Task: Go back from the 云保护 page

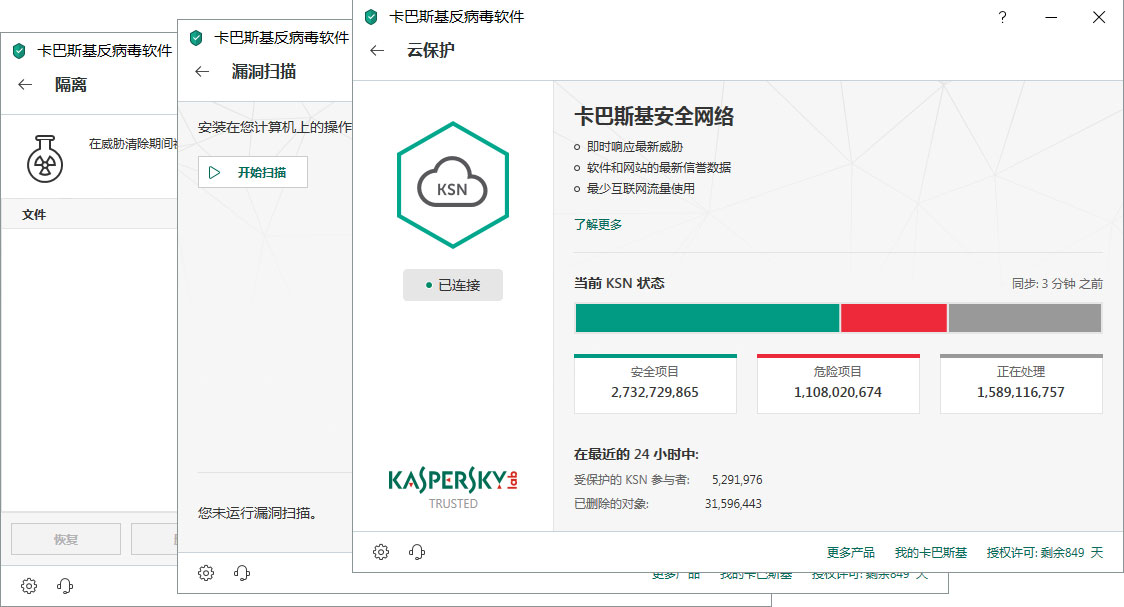Action: [x=377, y=50]
